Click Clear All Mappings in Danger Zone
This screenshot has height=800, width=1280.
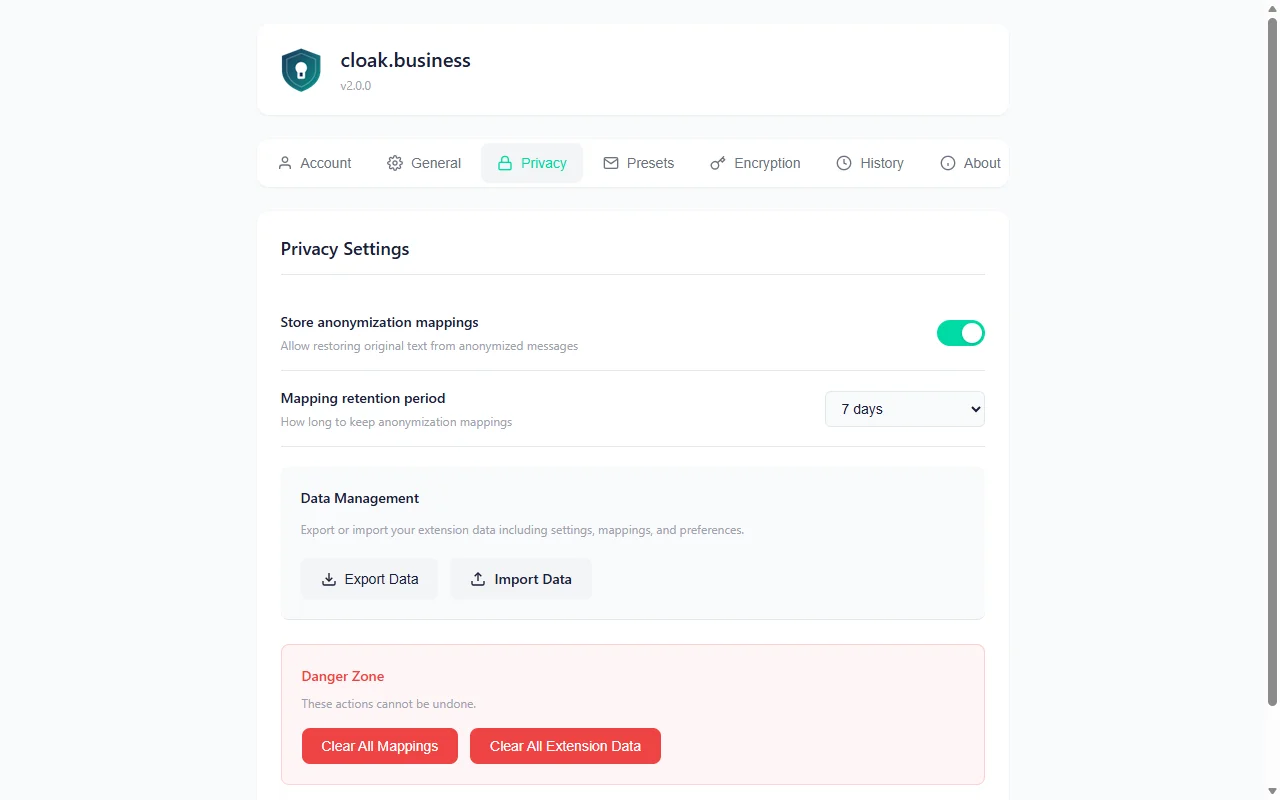tap(379, 746)
